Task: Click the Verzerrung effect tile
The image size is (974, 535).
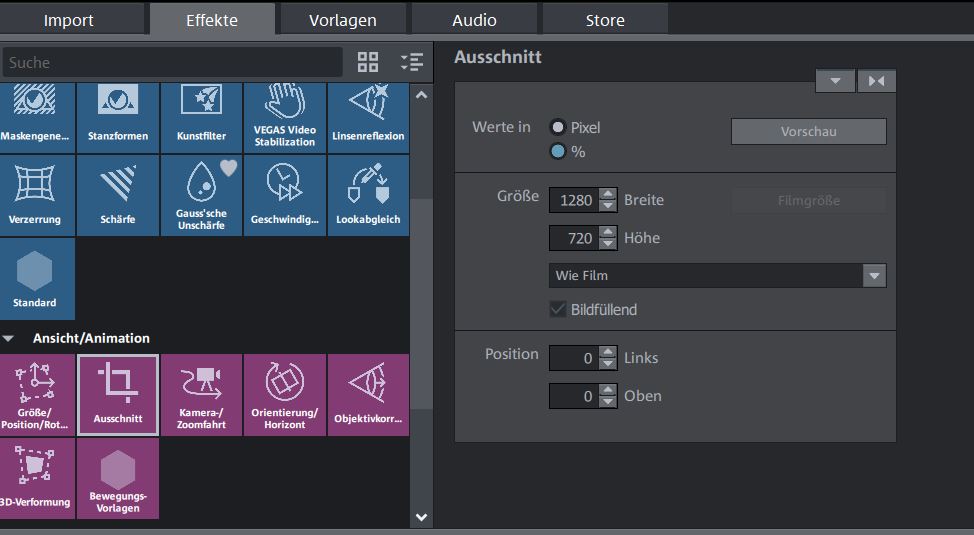Action: point(36,195)
